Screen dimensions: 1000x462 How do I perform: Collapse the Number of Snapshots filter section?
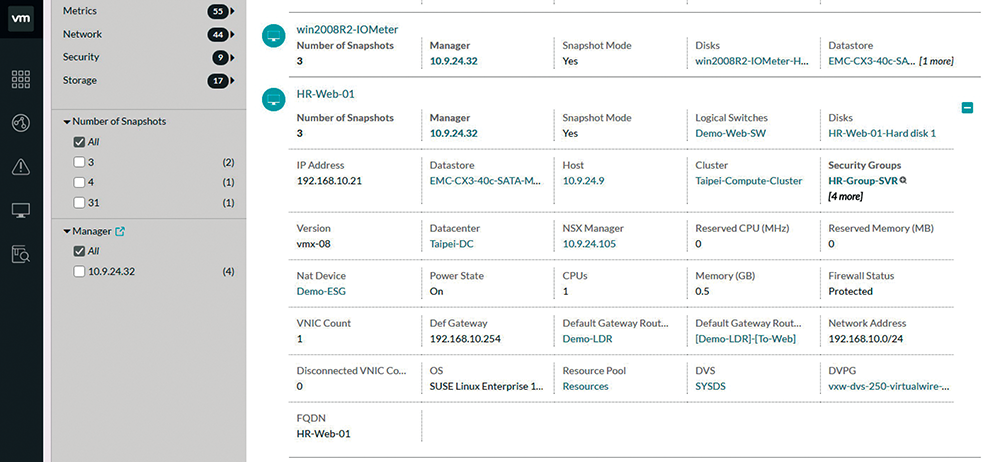[66, 121]
